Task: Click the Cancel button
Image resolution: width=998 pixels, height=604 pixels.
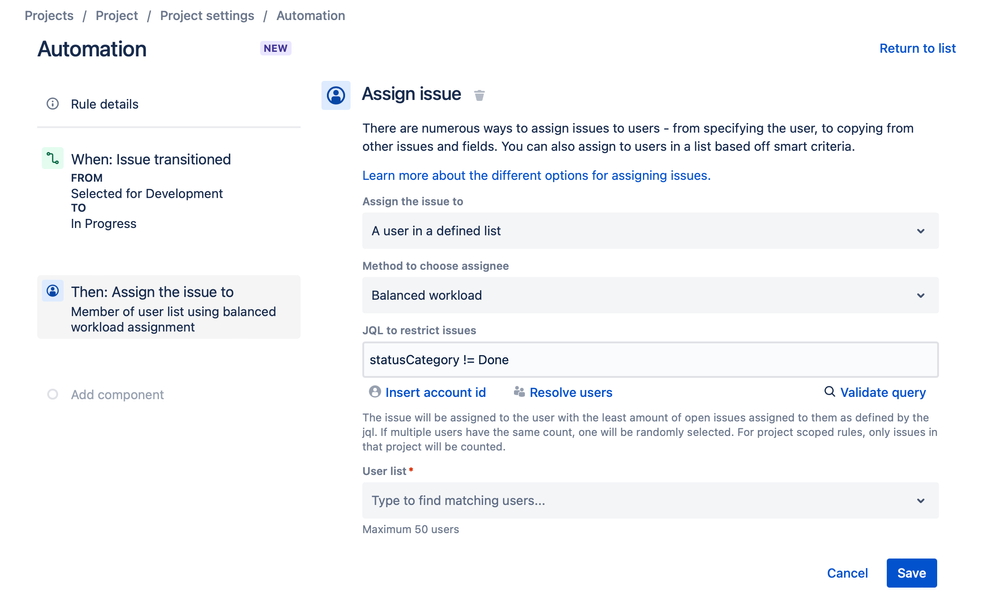Action: 847,573
